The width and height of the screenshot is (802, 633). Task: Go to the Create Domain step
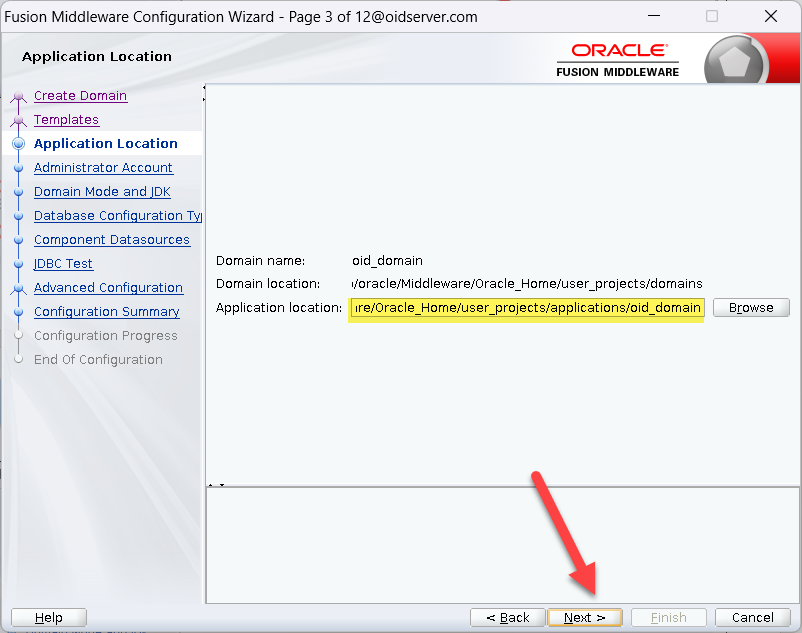coord(80,96)
